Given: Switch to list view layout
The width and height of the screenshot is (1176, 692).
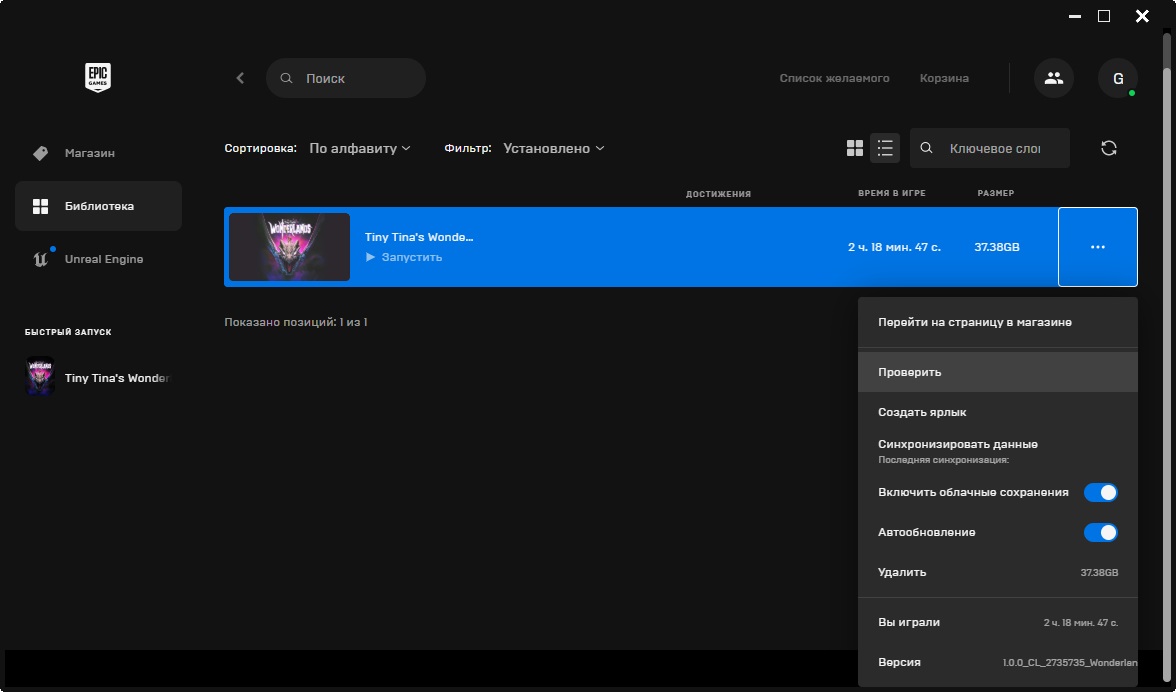Looking at the screenshot, I should (x=885, y=148).
